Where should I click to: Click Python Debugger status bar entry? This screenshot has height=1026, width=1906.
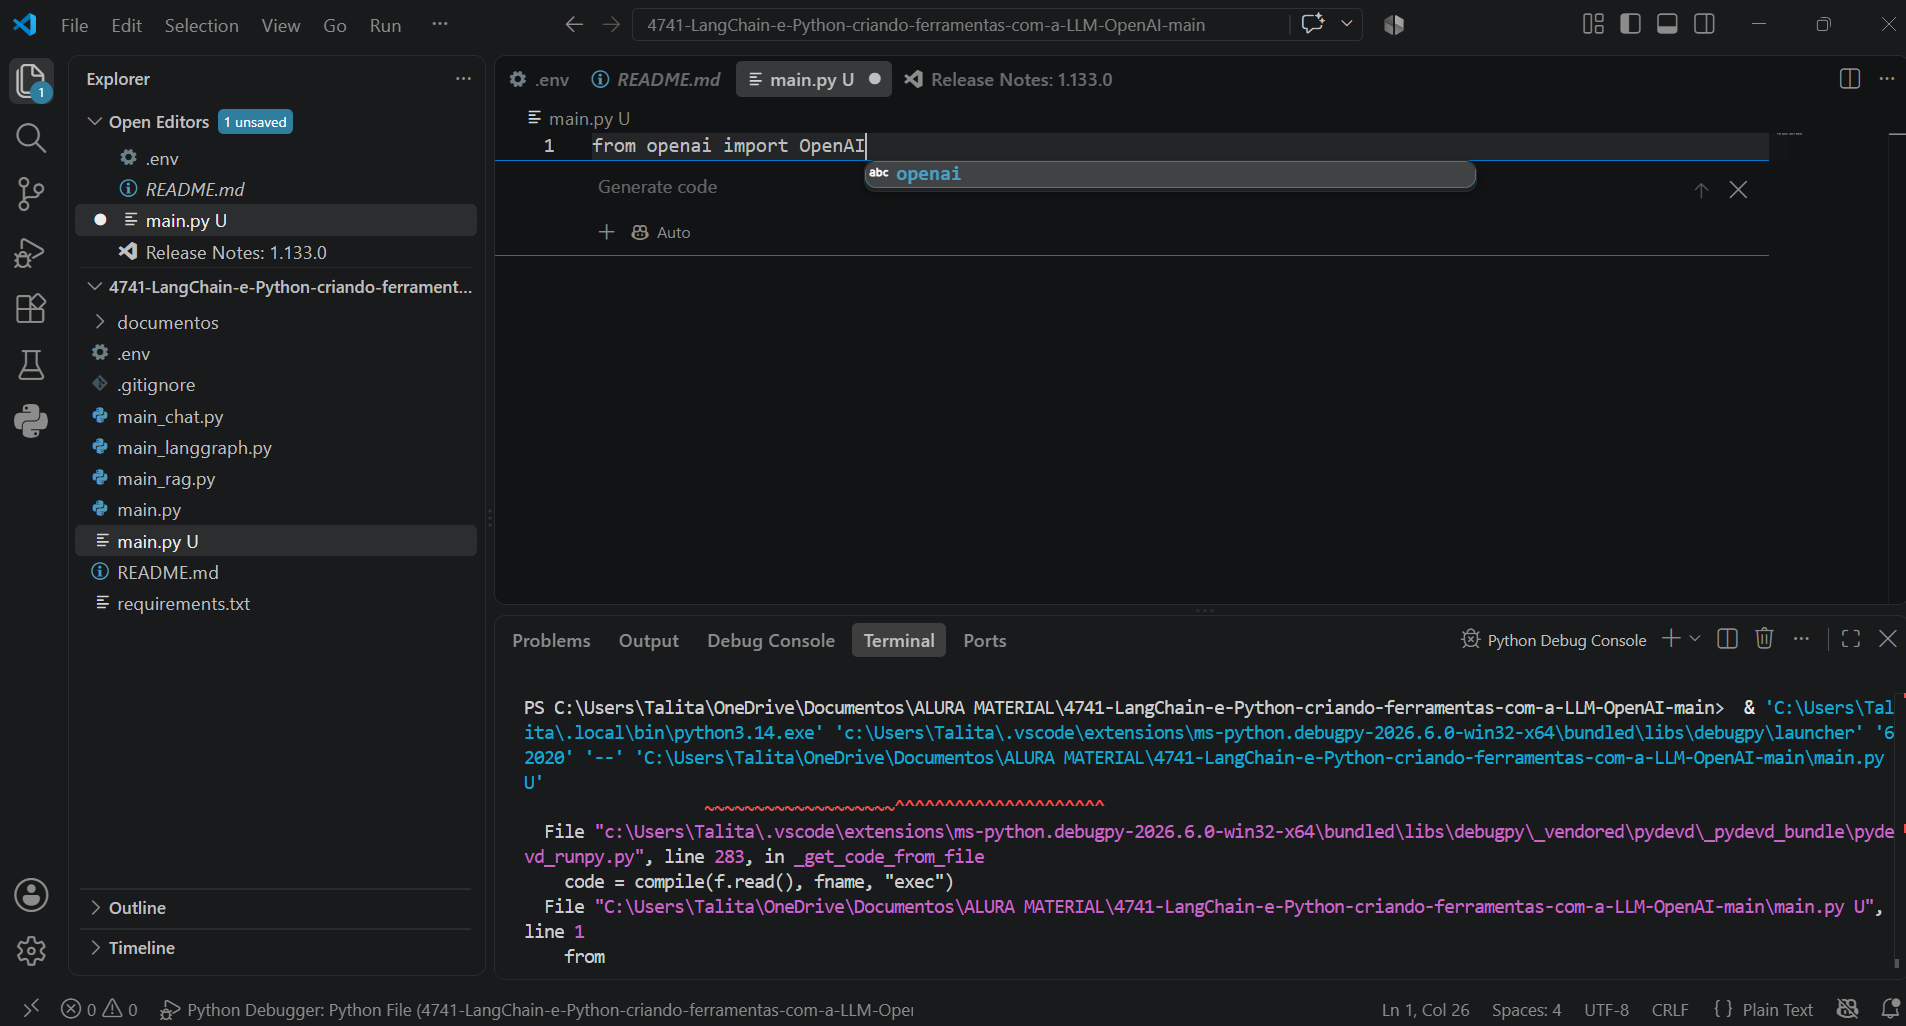point(537,1009)
